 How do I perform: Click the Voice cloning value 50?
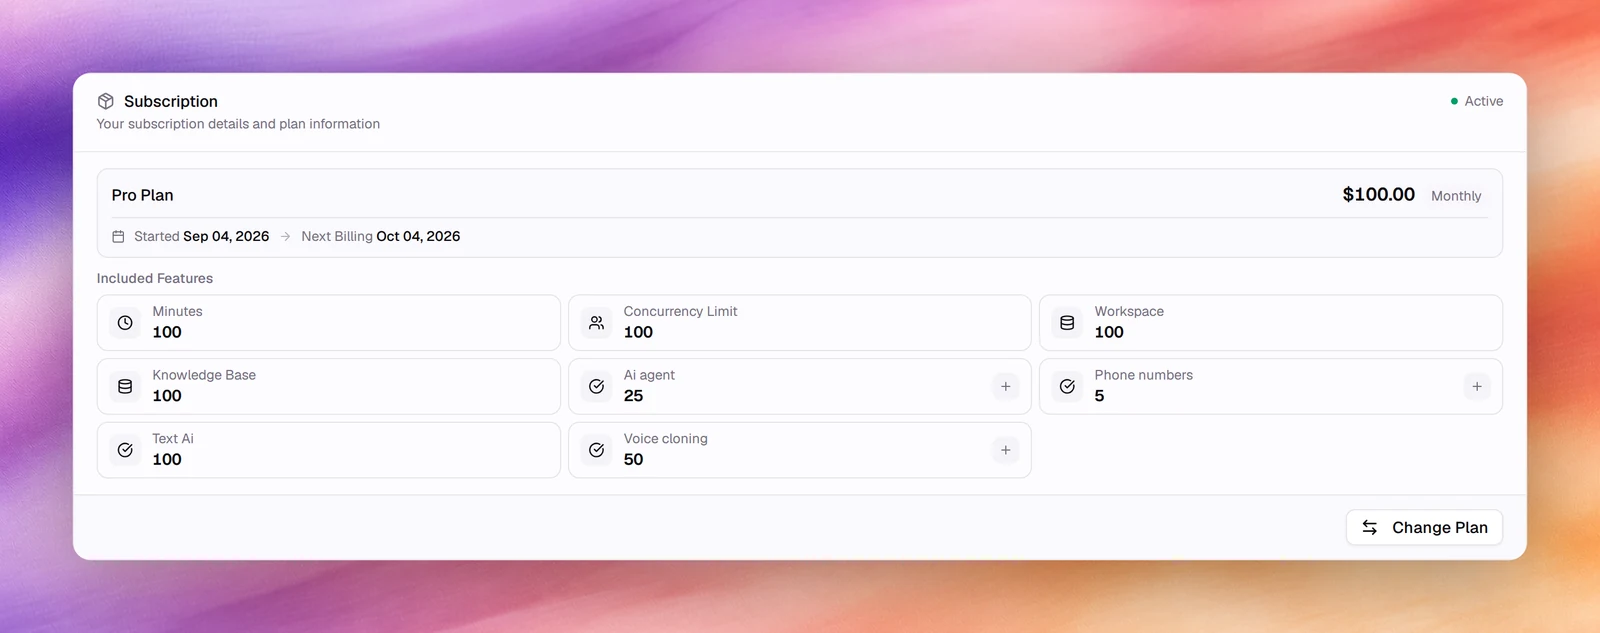coord(633,459)
